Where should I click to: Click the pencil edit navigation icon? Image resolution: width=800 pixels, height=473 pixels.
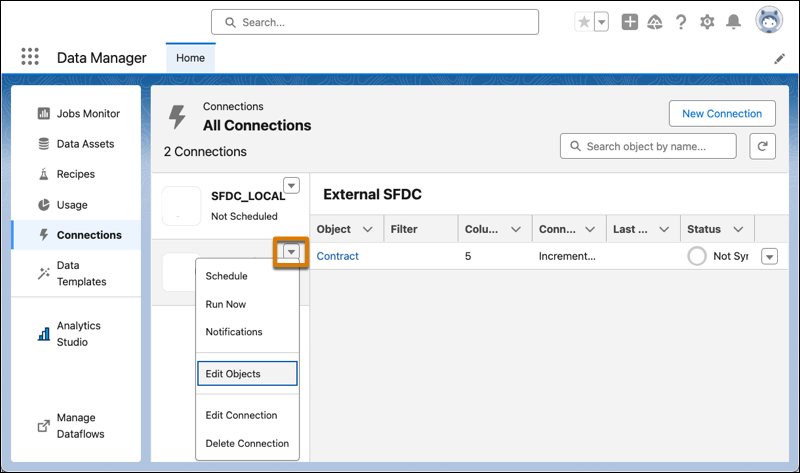click(x=779, y=59)
